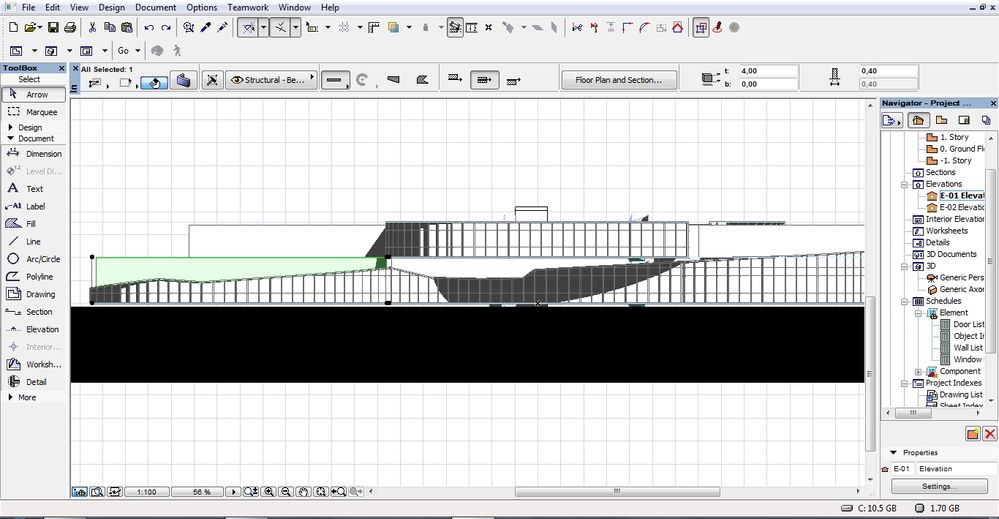Click the Settings button in Navigator
Viewport: 999px width, 519px height.
[939, 487]
